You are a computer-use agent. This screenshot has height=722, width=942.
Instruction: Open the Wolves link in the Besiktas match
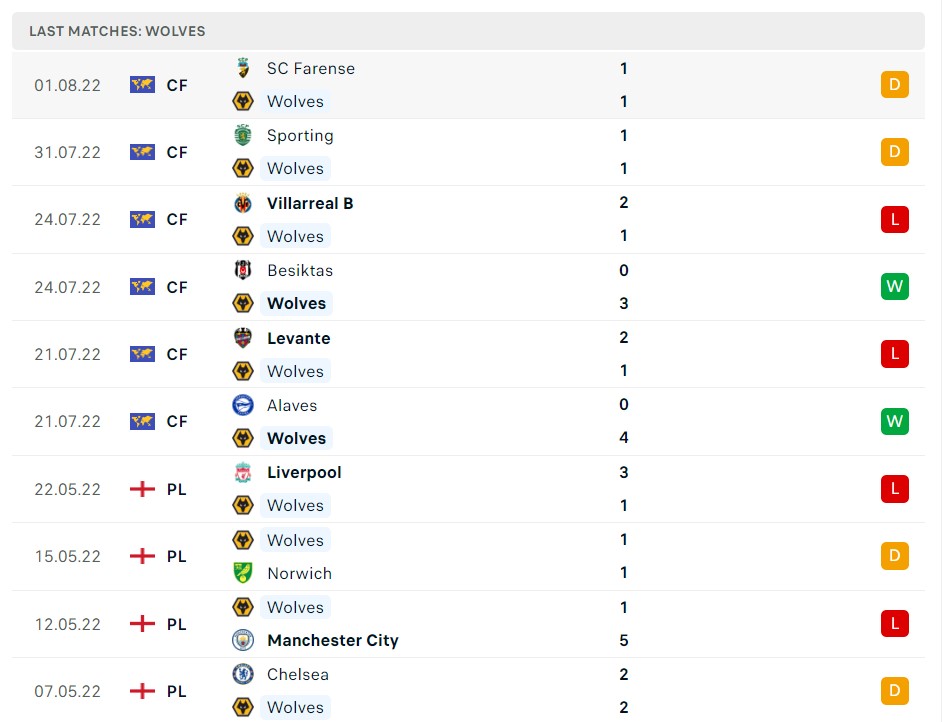[296, 303]
